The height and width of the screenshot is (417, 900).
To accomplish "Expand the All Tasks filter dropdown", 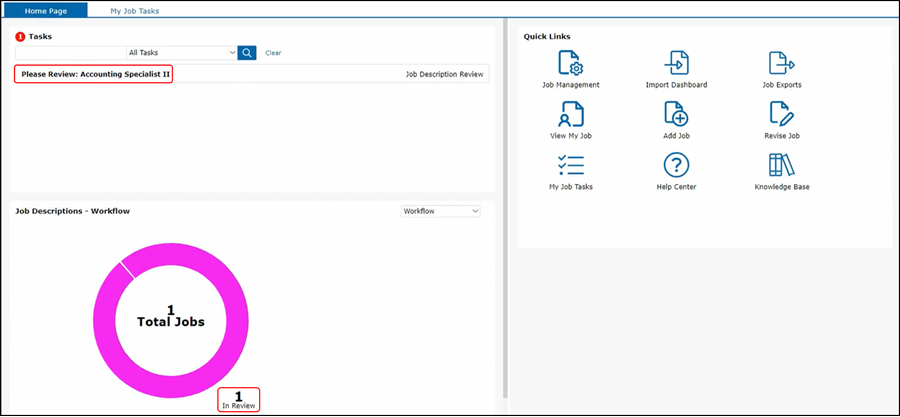I will (x=181, y=52).
